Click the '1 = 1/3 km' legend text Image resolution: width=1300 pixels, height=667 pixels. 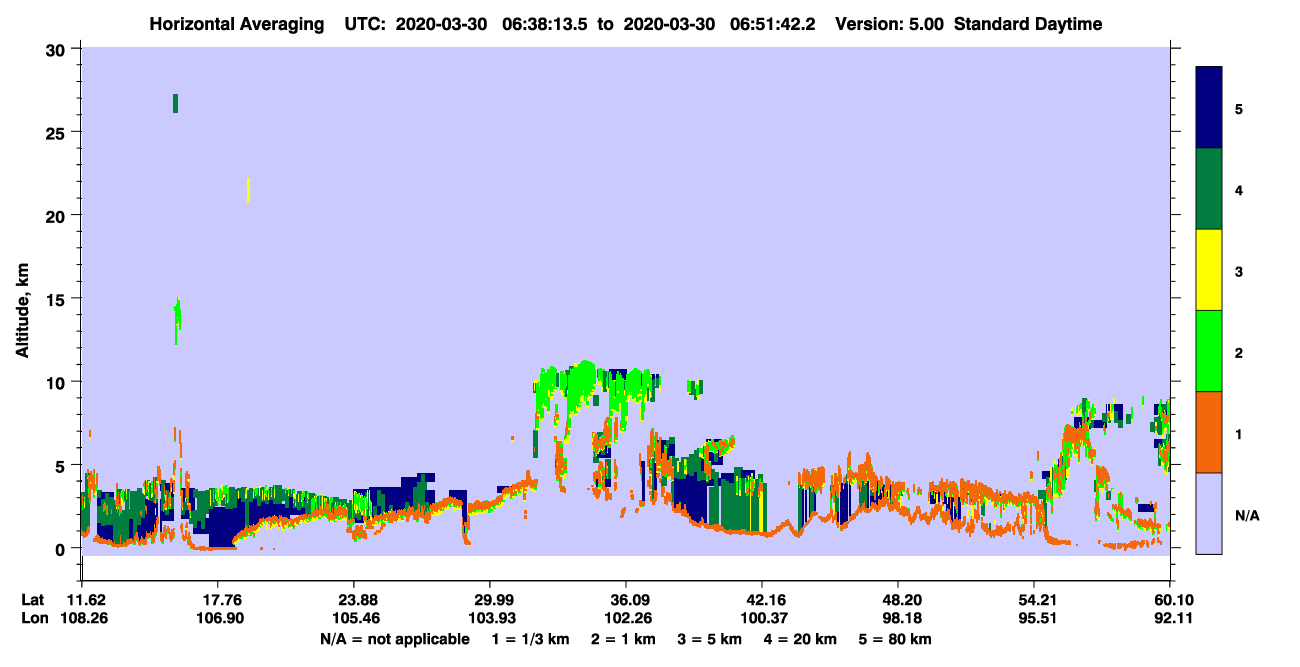(530, 639)
